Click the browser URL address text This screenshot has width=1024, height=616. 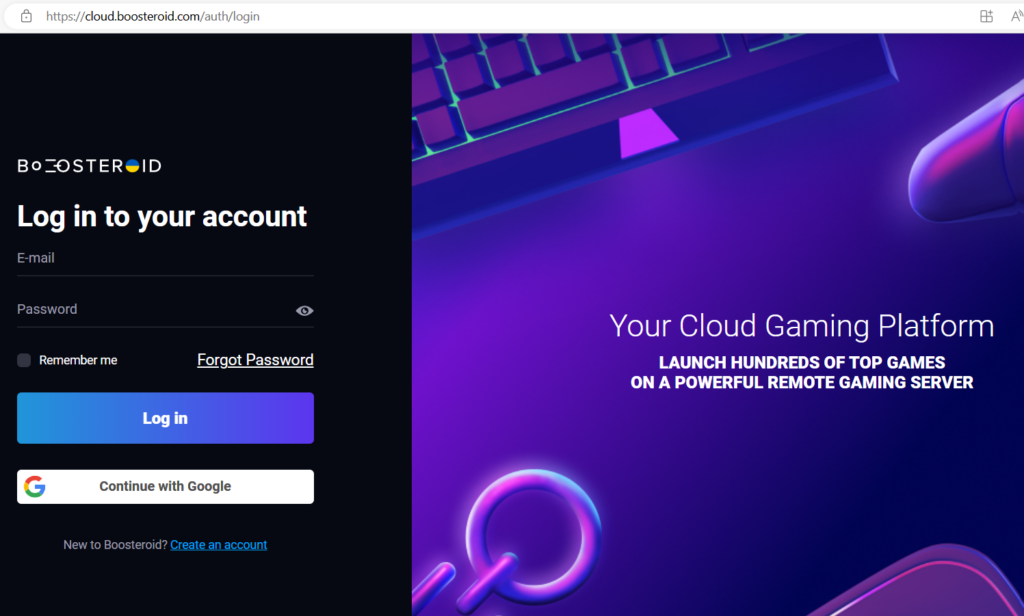point(153,16)
